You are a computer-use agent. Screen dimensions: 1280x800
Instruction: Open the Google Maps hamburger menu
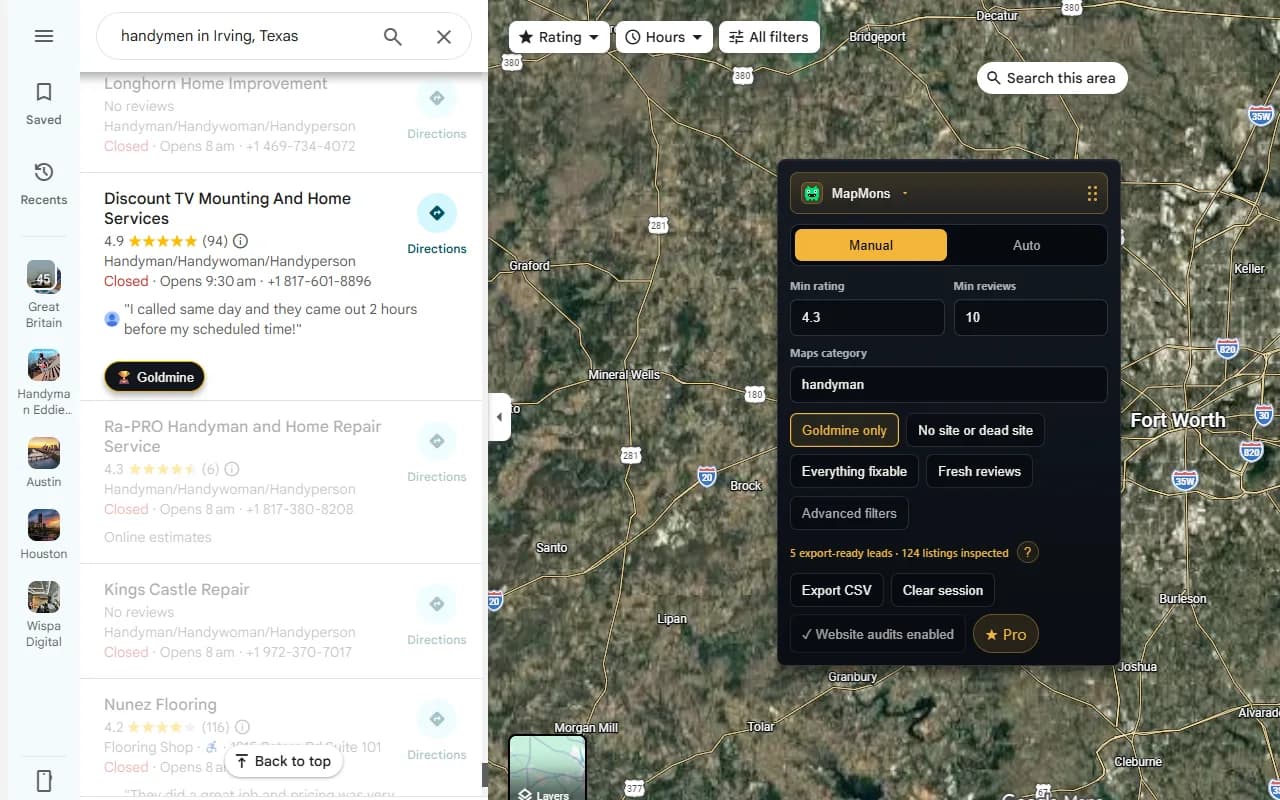(43, 36)
